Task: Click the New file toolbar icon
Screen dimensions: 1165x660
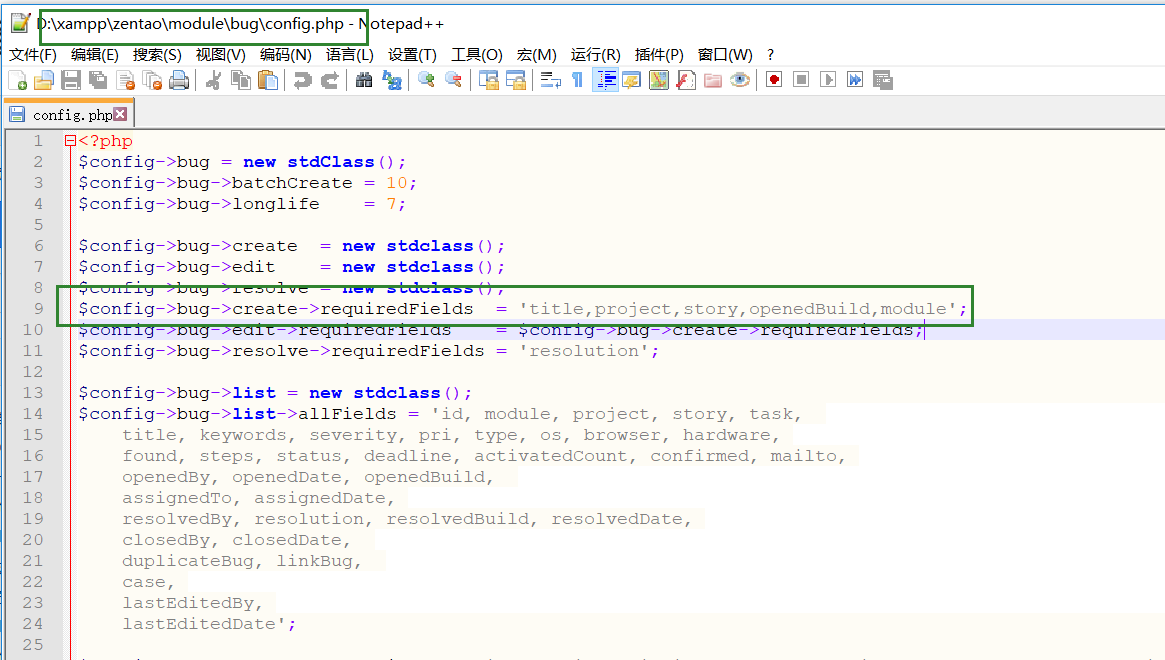Action: (19, 80)
